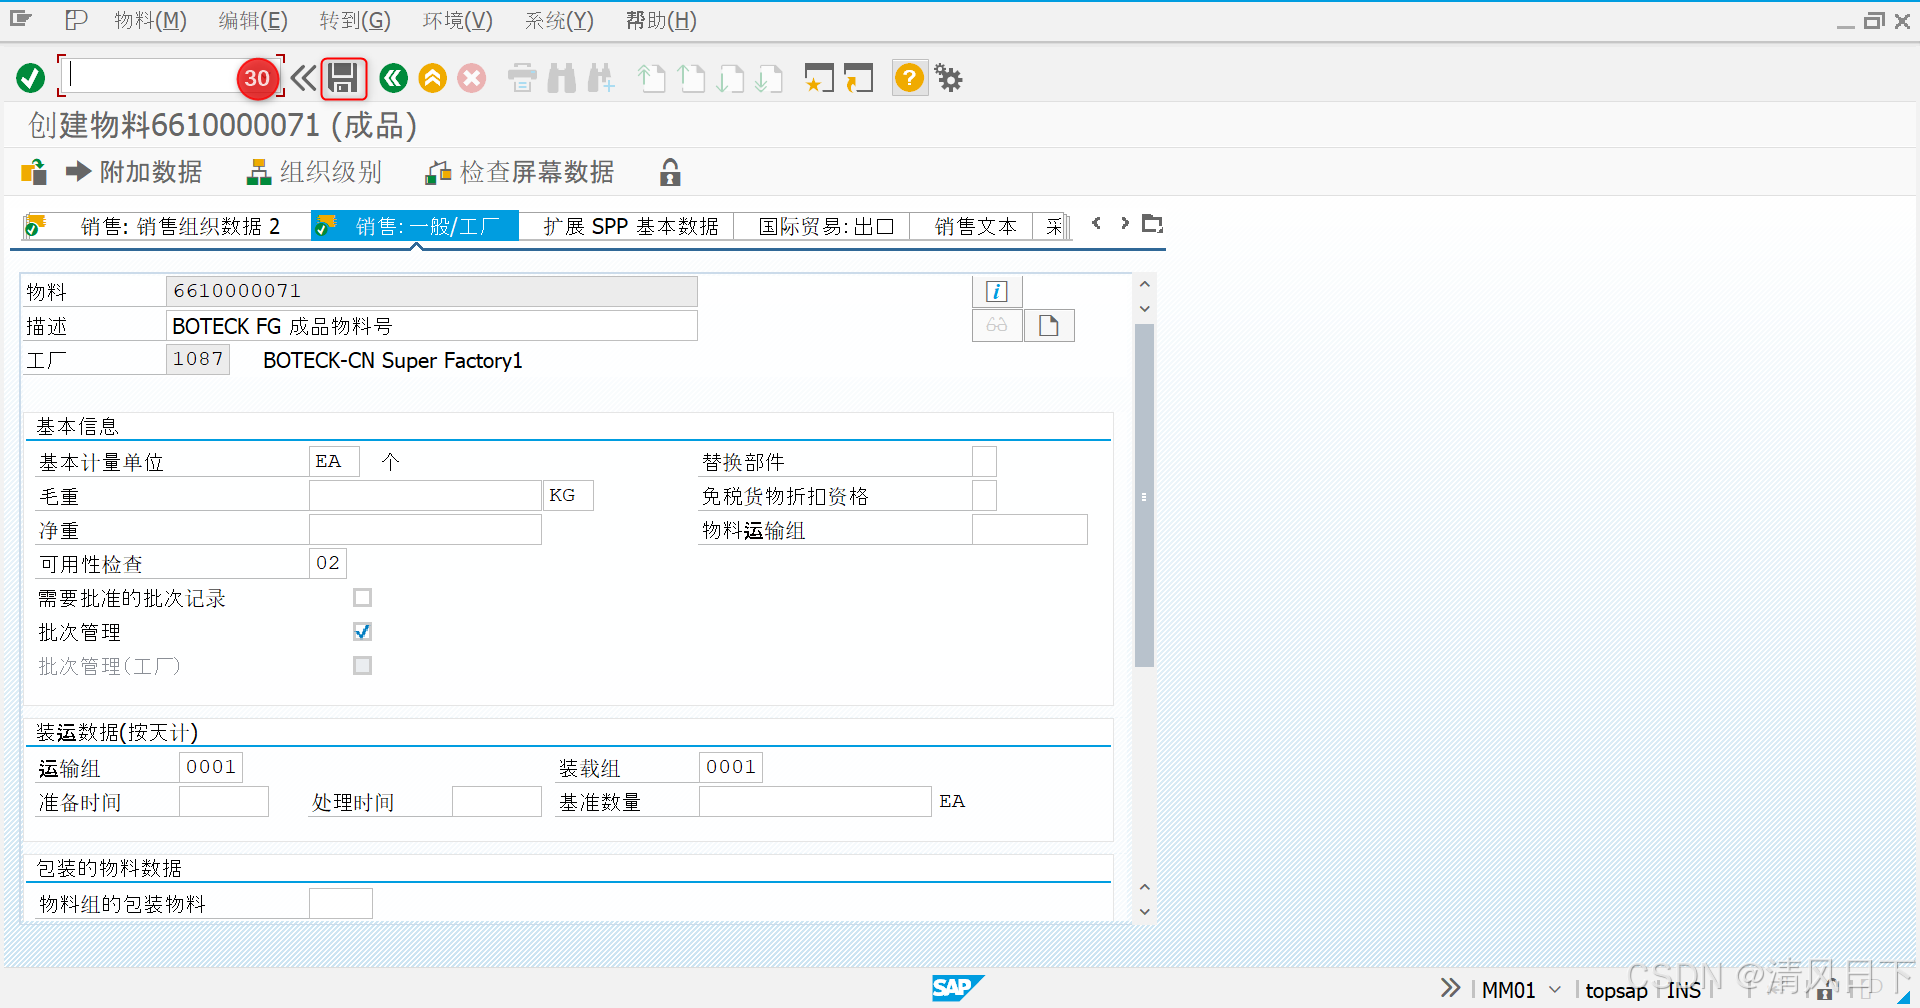Click the 检查屏幕数据 button
This screenshot has height=1008, width=1920.
pyautogui.click(x=520, y=172)
